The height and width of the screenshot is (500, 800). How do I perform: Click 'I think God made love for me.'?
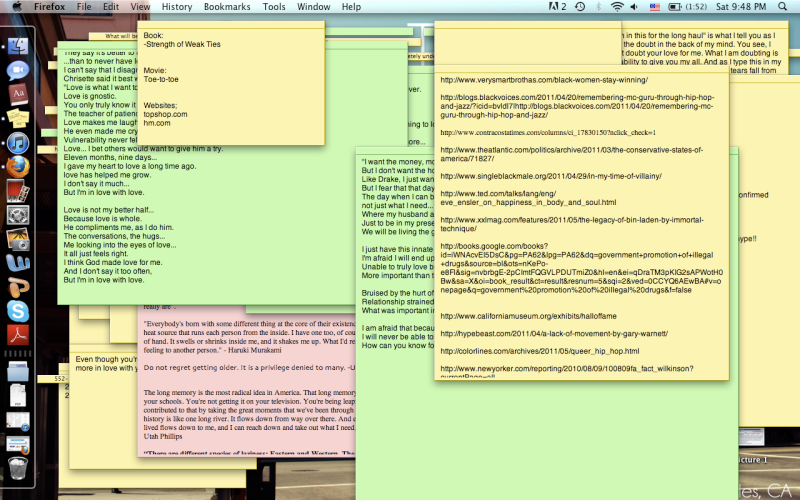click(x=113, y=262)
